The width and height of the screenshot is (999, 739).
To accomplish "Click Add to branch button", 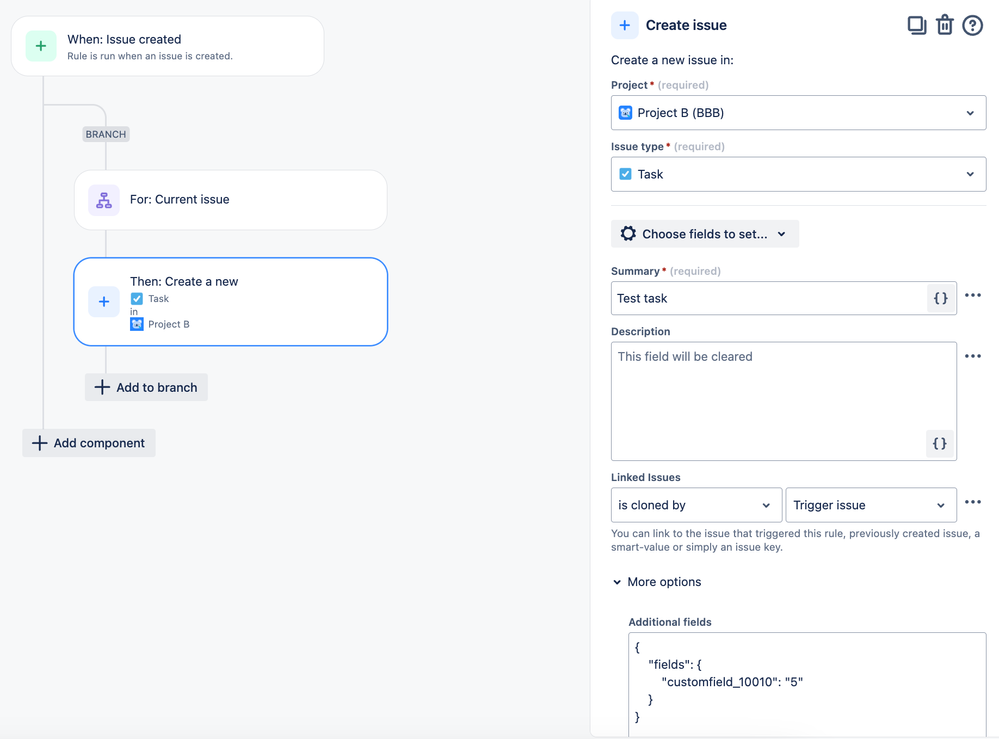I will coord(146,387).
